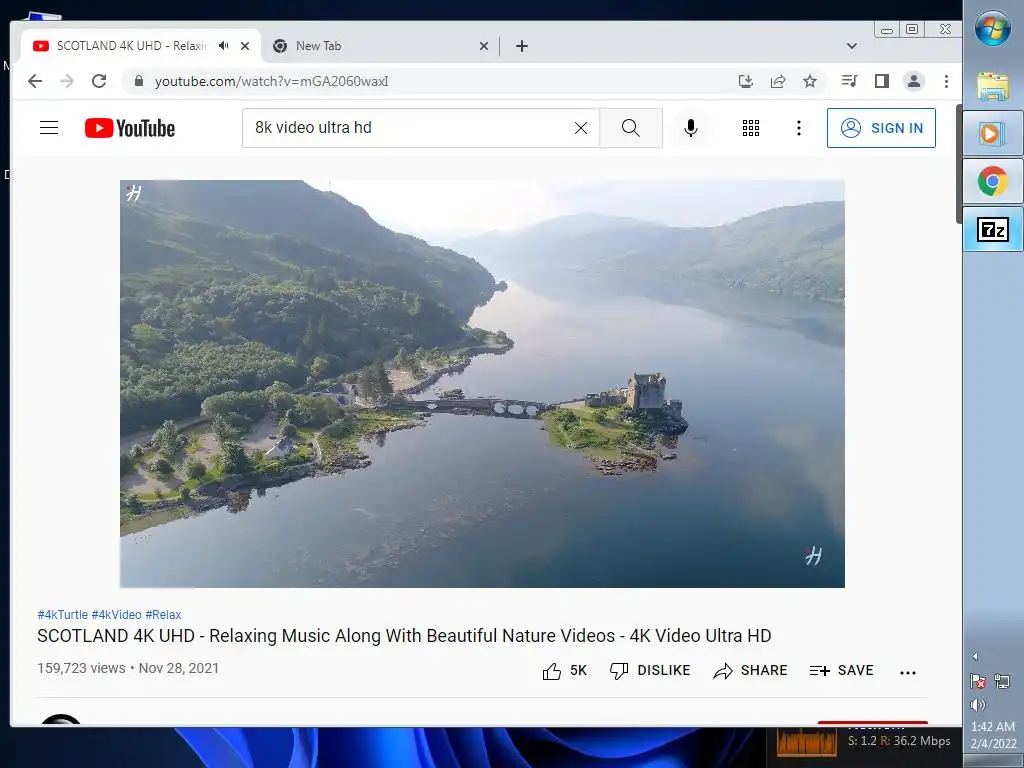The image size is (1024, 768).
Task: Install the YouTube app from the address bar
Action: click(x=745, y=81)
